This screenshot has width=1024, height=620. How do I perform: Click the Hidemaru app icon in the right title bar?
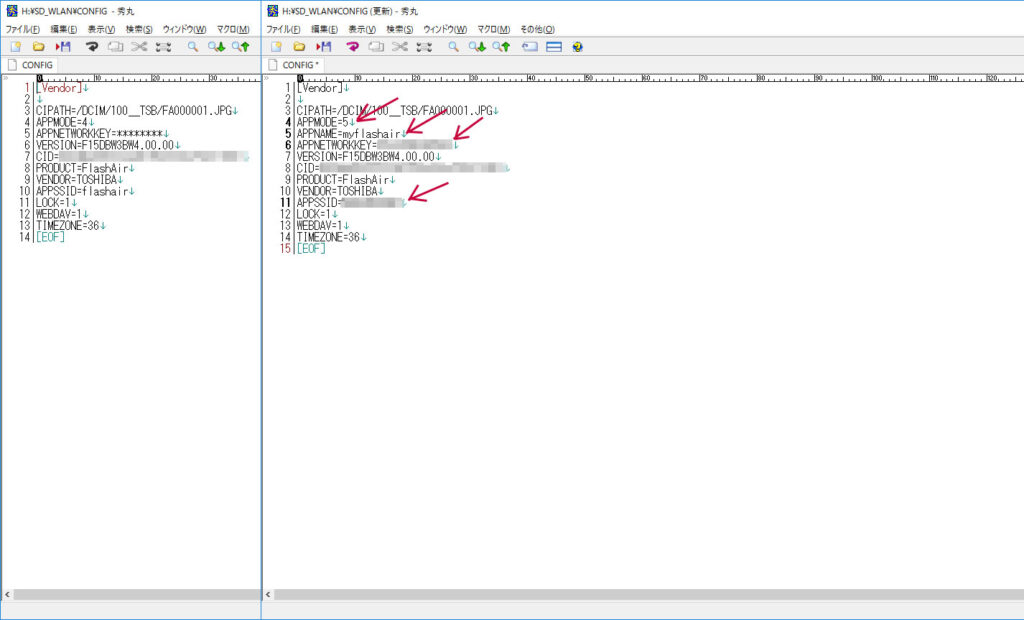[x=272, y=10]
